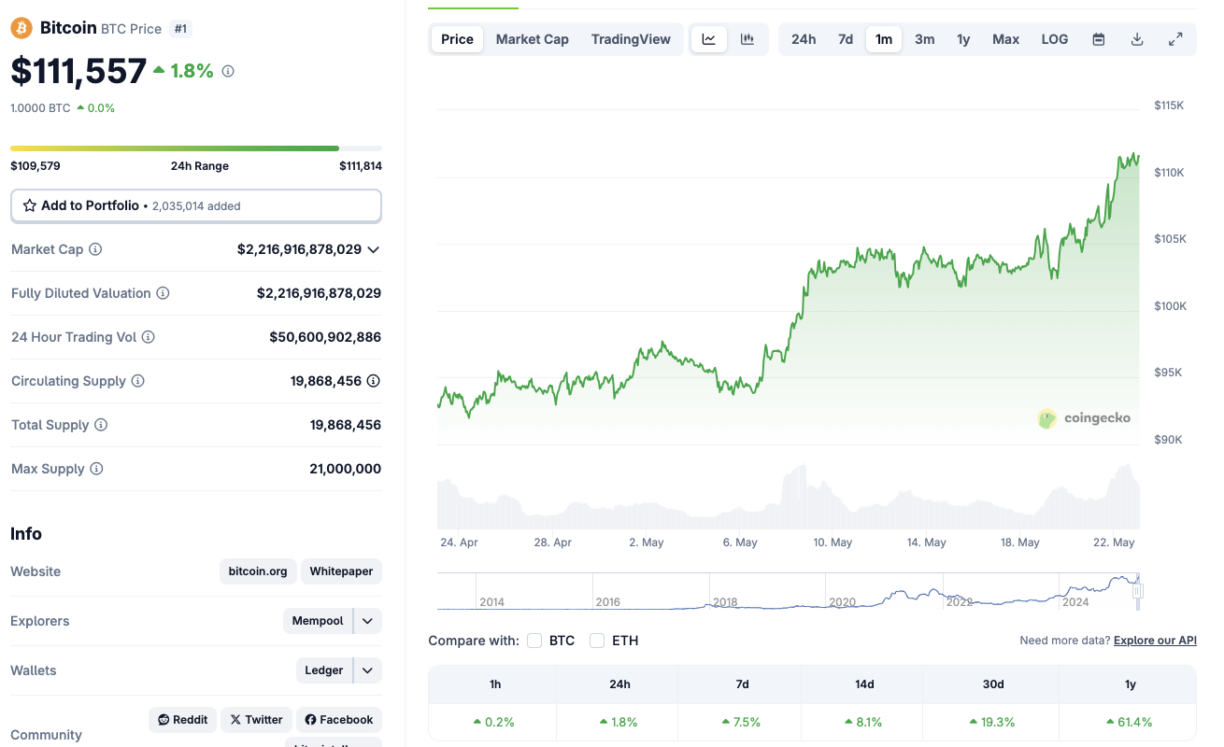Open the Explore our API link
Image resolution: width=1224 pixels, height=747 pixels.
pyautogui.click(x=1156, y=639)
